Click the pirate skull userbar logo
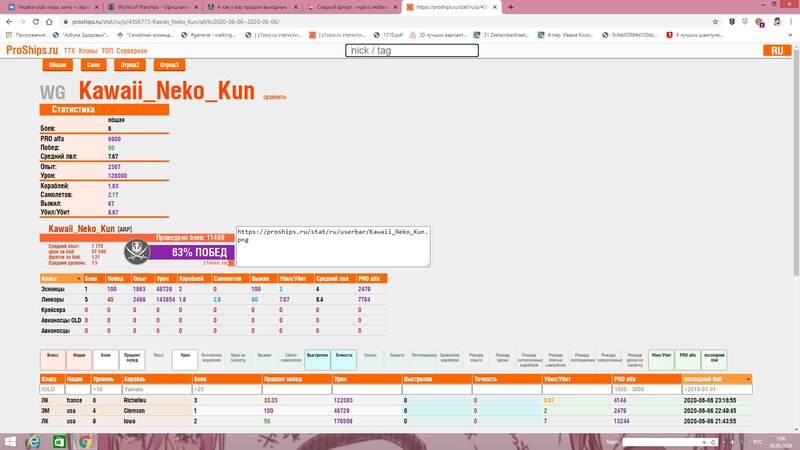The height and width of the screenshot is (450, 800). (x=137, y=251)
